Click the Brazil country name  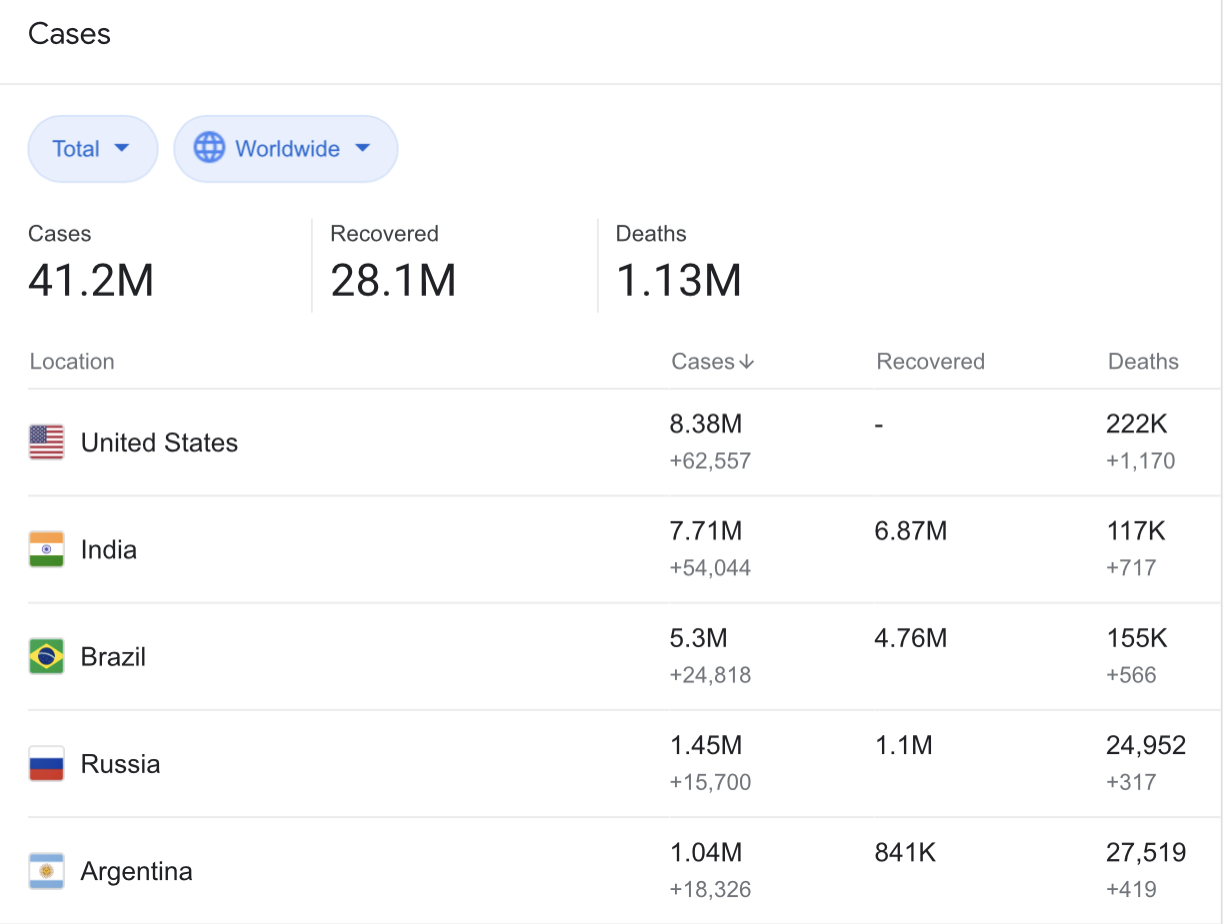[113, 657]
